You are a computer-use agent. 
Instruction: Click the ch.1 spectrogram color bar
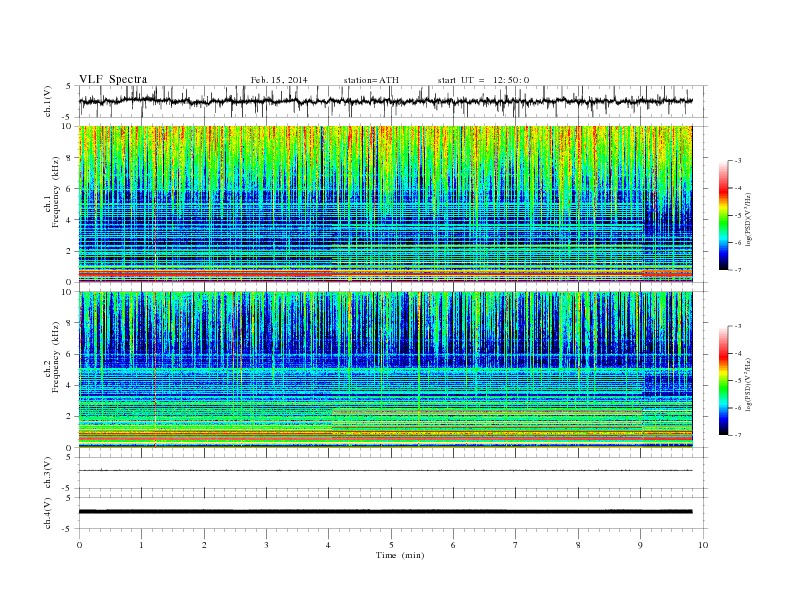coord(724,215)
